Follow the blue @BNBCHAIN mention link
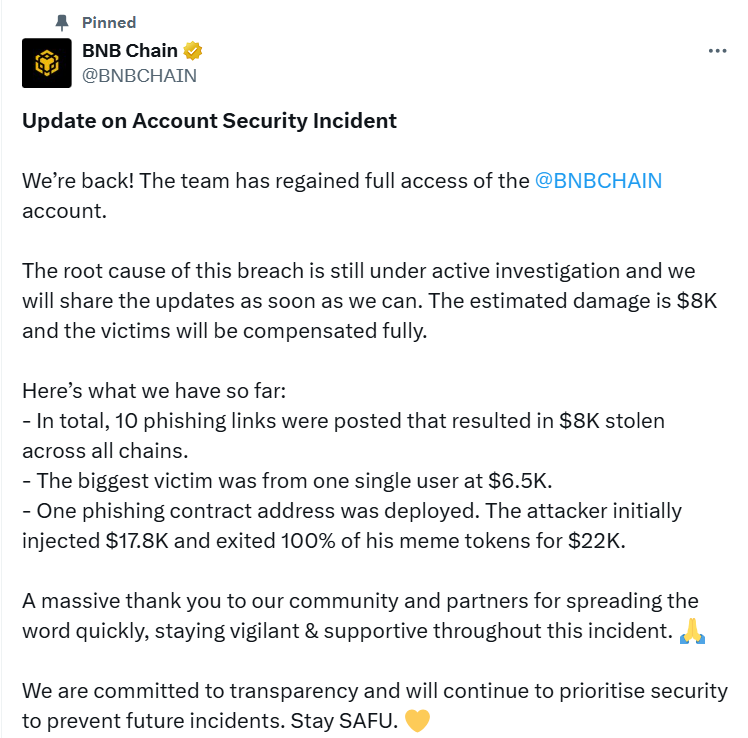748x738 pixels. point(599,181)
